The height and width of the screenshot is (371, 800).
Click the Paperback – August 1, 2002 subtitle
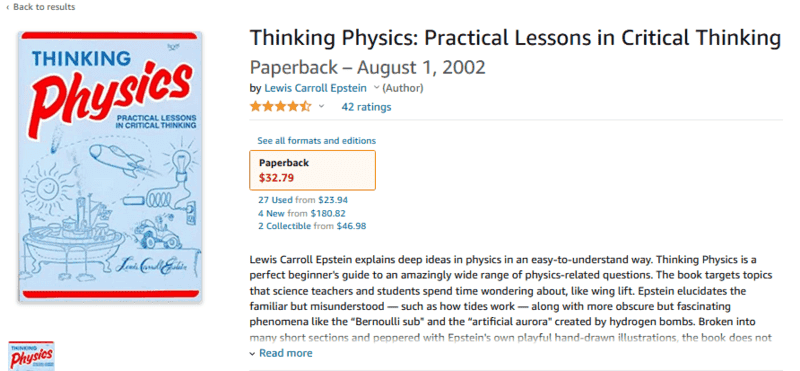coord(367,67)
